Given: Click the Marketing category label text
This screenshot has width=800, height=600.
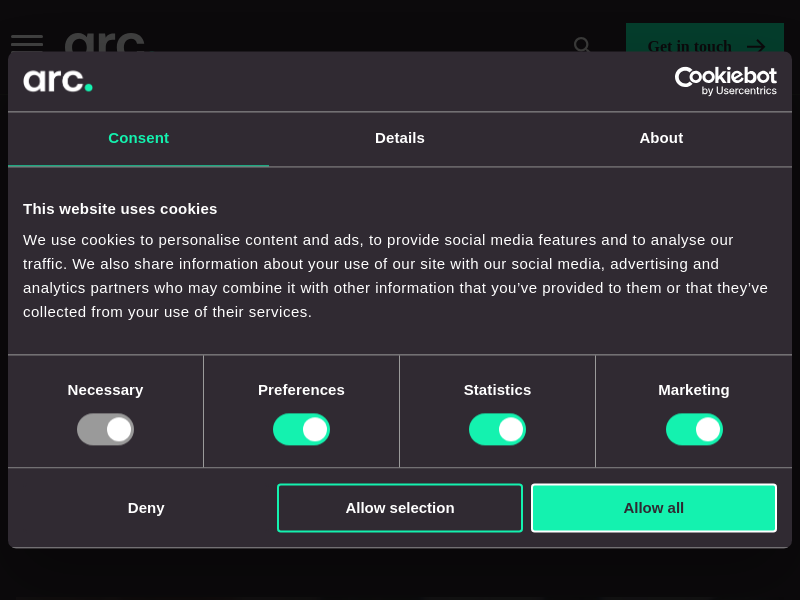Looking at the screenshot, I should pos(694,390).
